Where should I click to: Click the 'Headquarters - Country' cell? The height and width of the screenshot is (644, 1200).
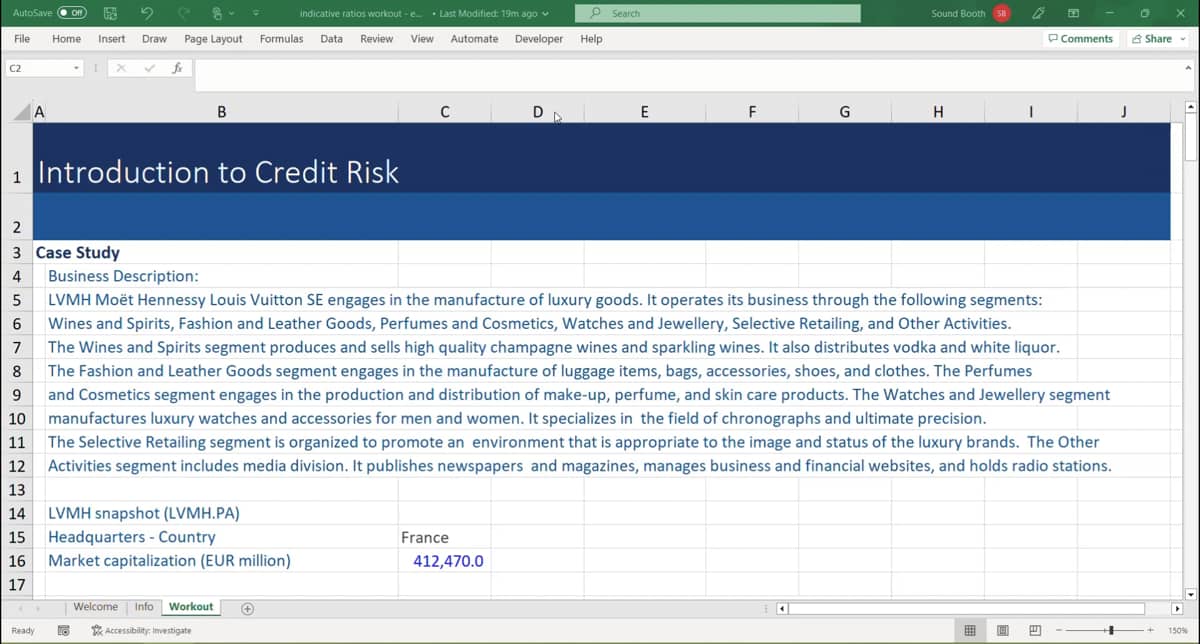point(131,537)
